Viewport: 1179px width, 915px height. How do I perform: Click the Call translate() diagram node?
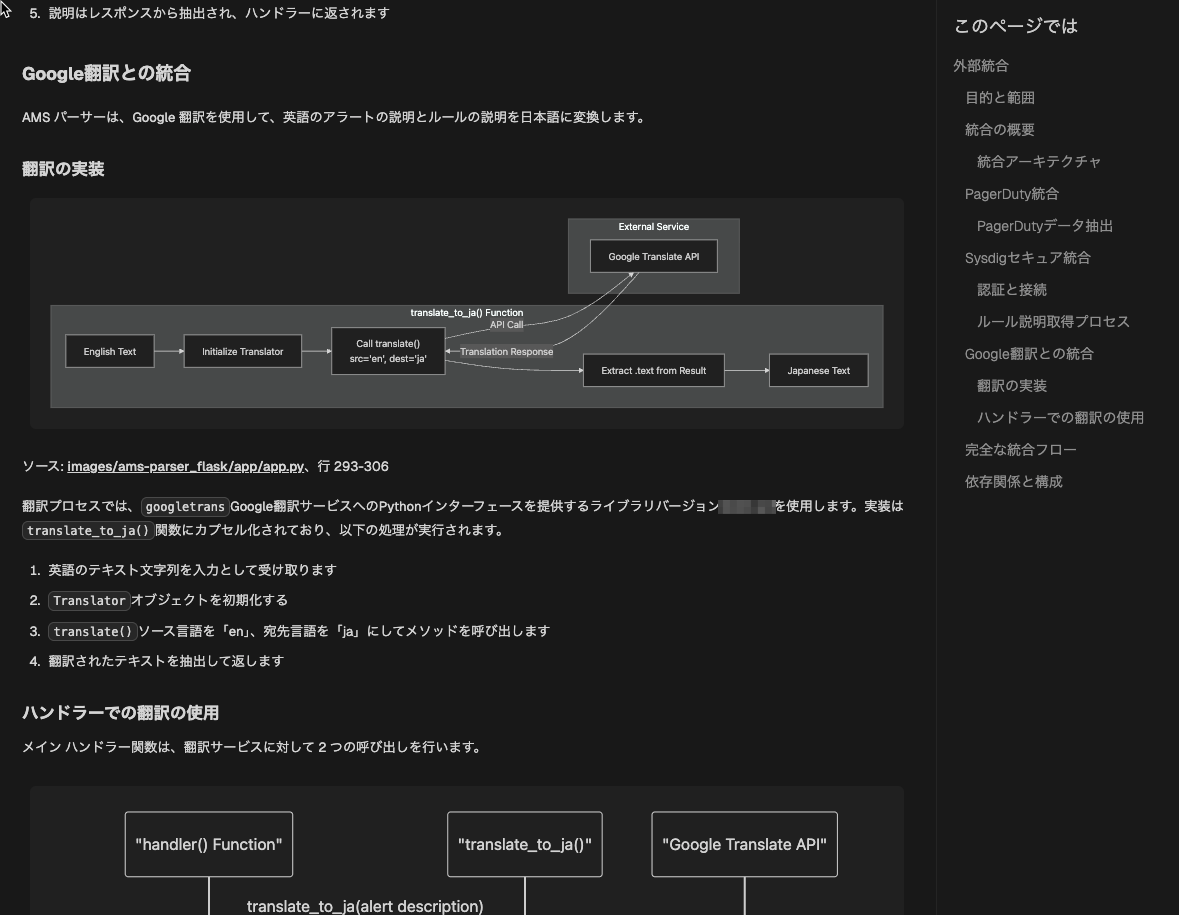click(388, 351)
